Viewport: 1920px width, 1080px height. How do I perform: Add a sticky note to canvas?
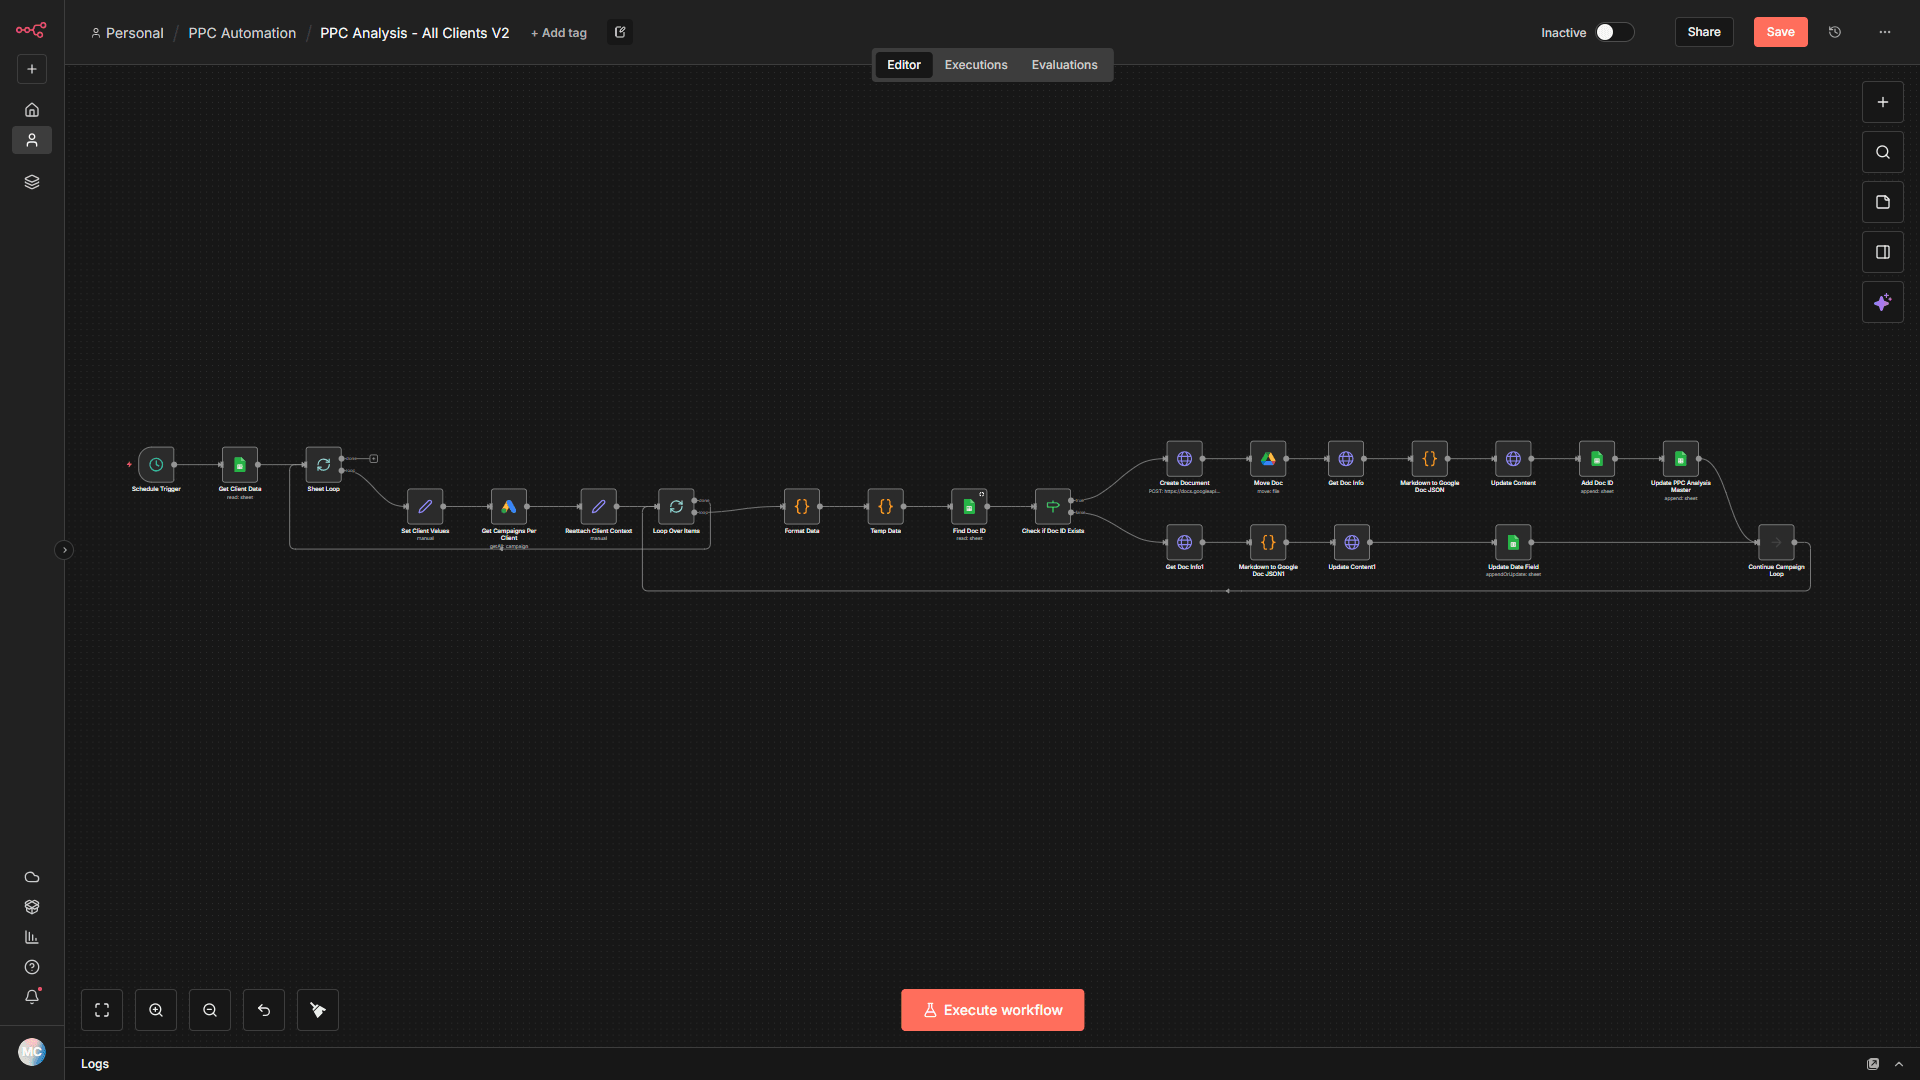pyautogui.click(x=1882, y=202)
